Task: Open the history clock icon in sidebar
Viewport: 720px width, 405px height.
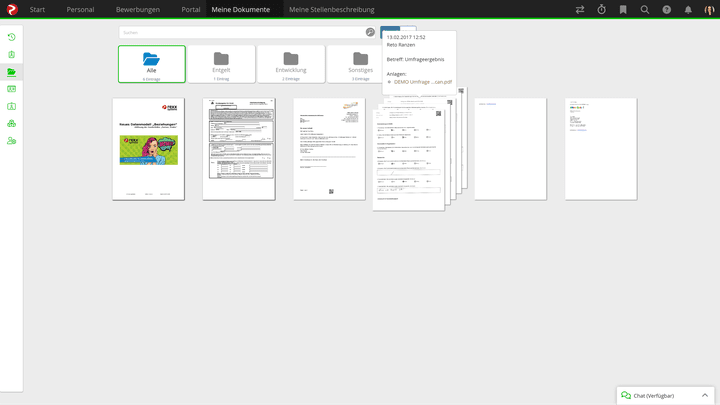Action: tap(11, 37)
